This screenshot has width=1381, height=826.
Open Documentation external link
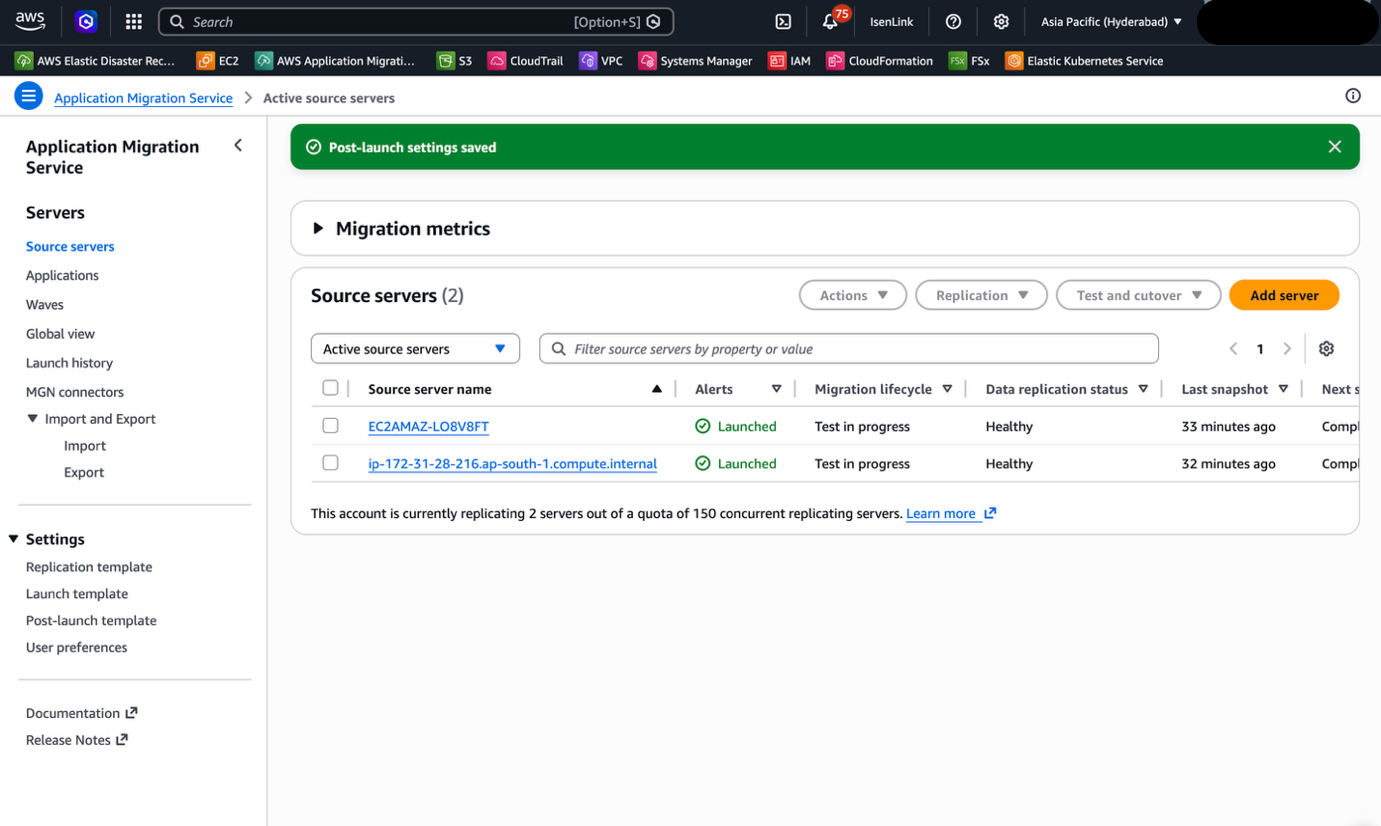click(81, 713)
